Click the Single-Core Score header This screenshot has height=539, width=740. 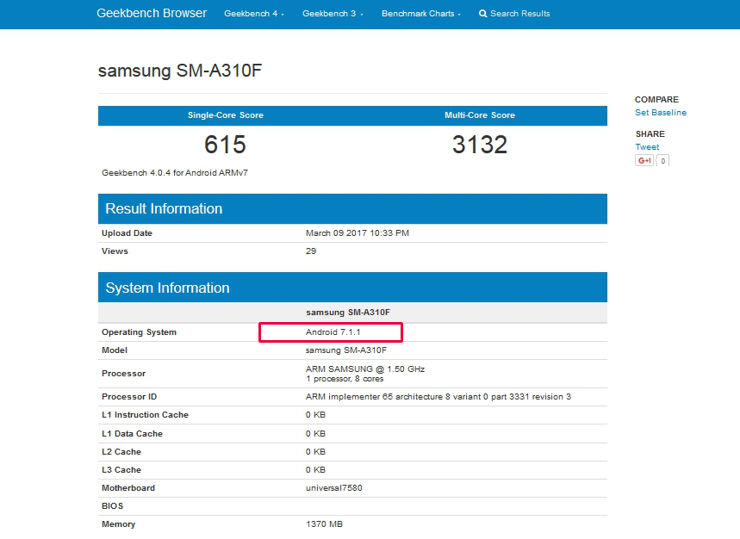coord(226,115)
